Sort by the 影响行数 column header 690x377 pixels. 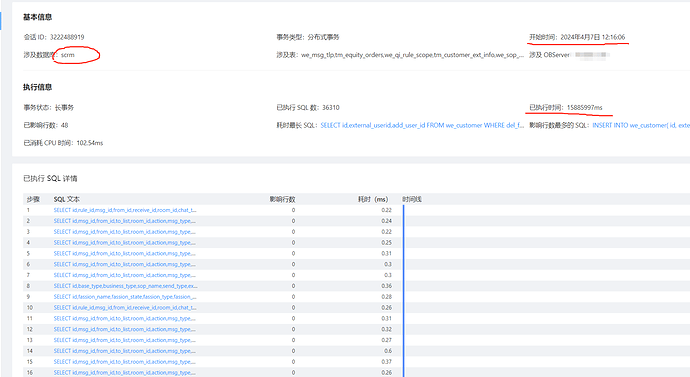coord(282,199)
